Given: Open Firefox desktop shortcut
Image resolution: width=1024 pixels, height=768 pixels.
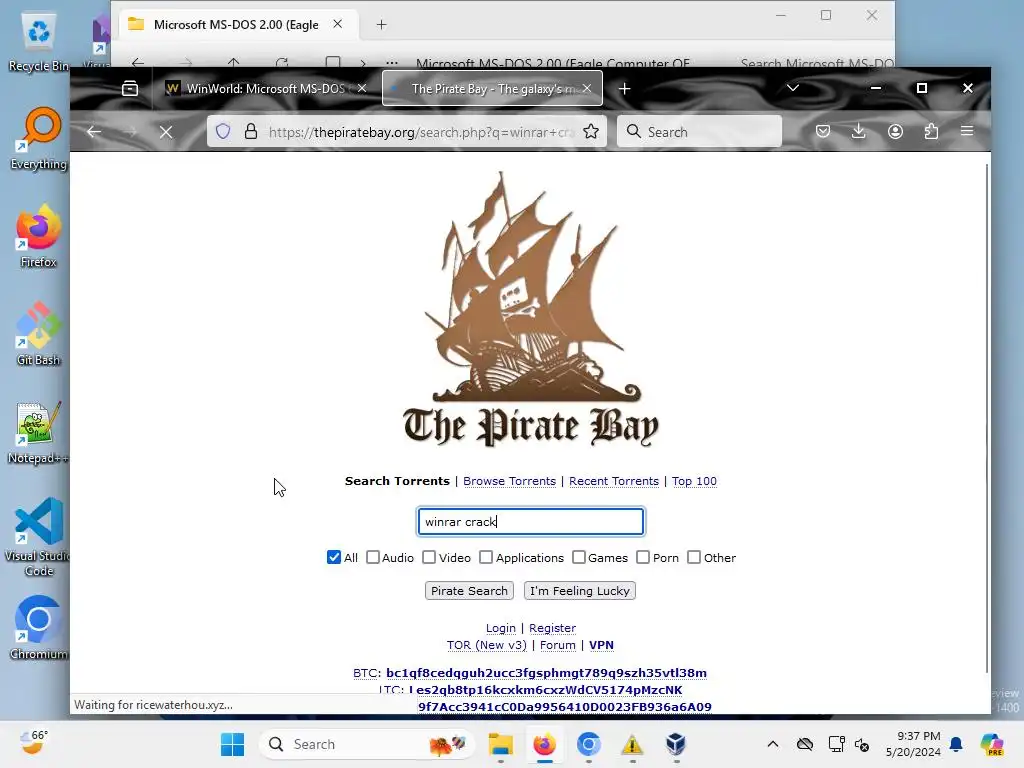Looking at the screenshot, I should pyautogui.click(x=38, y=236).
